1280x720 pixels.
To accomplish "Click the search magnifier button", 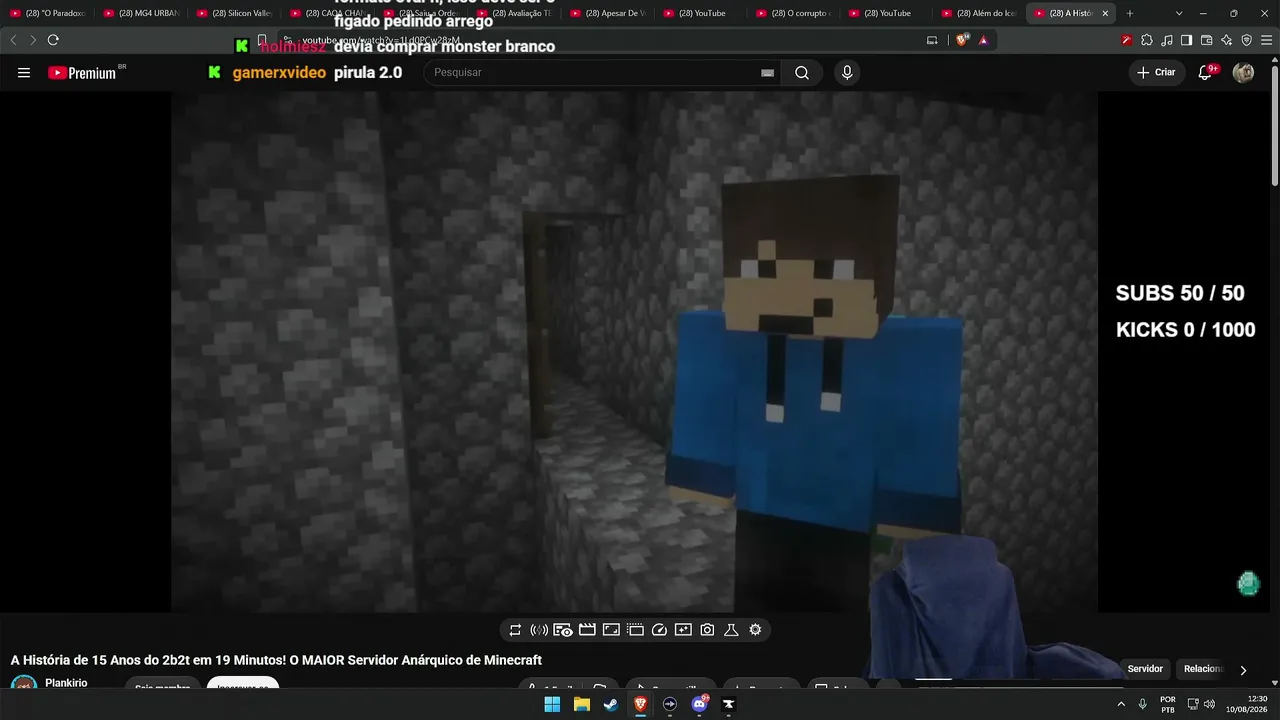I will pos(802,73).
